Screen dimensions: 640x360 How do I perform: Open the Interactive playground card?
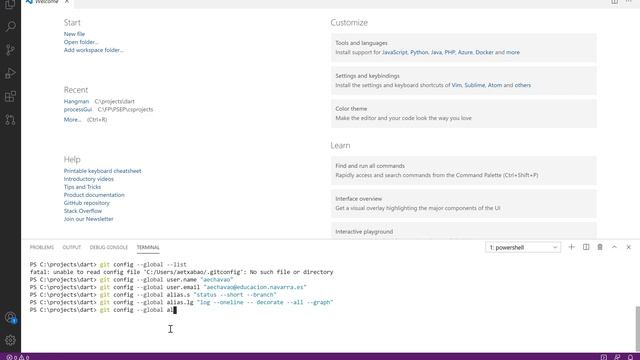(x=464, y=231)
